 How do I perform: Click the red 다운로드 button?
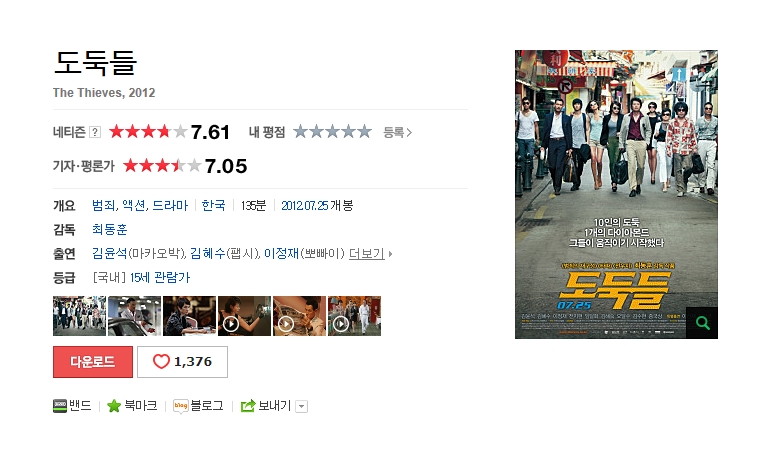pyautogui.click(x=93, y=362)
